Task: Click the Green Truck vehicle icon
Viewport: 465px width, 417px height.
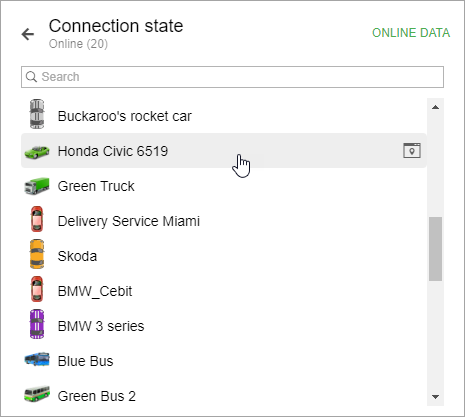Action: (x=37, y=186)
